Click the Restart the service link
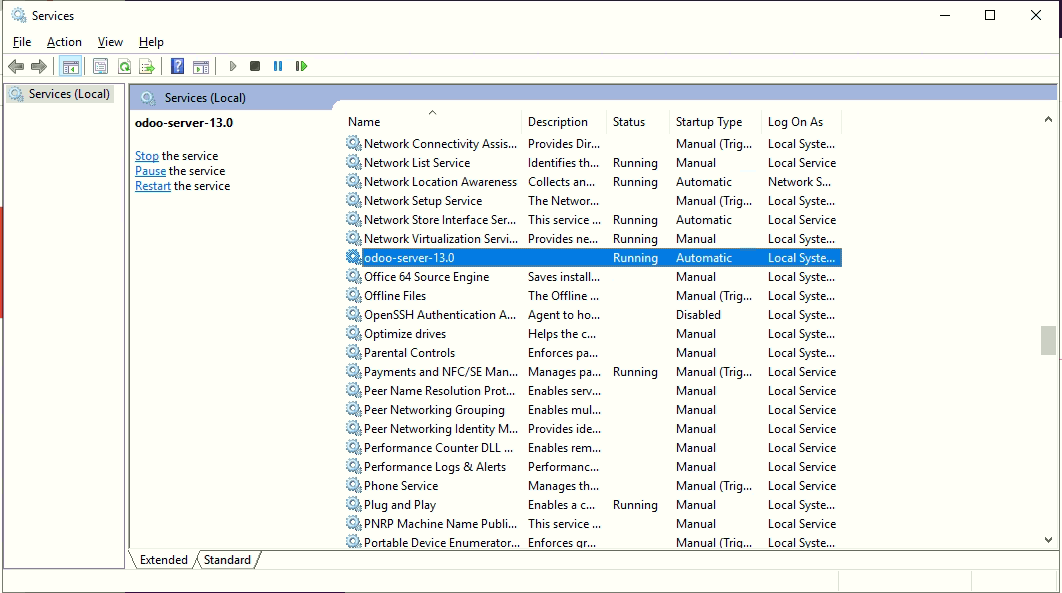The width and height of the screenshot is (1062, 593). pyautogui.click(x=153, y=186)
